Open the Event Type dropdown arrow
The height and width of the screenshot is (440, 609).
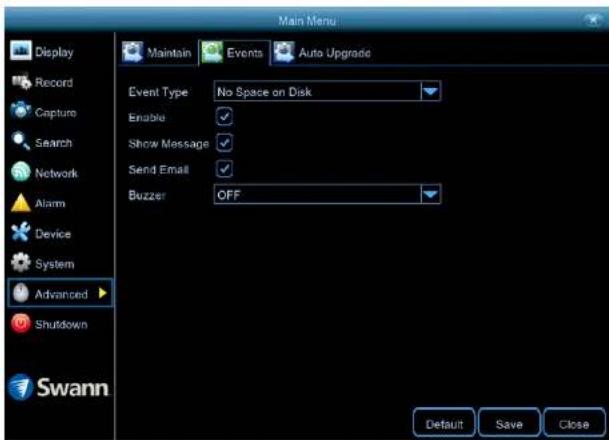[430, 91]
